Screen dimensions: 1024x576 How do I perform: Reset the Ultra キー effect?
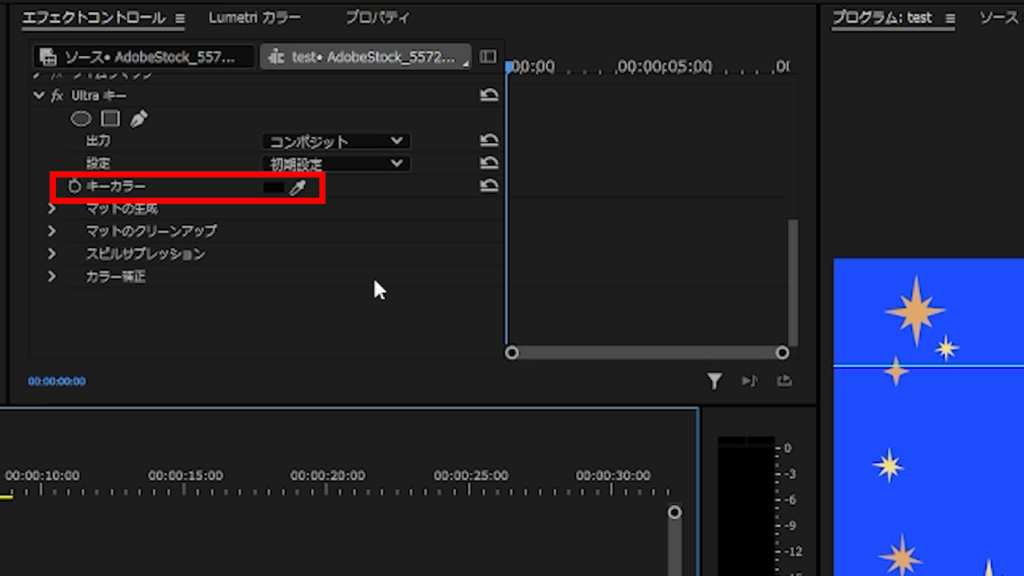tap(489, 95)
